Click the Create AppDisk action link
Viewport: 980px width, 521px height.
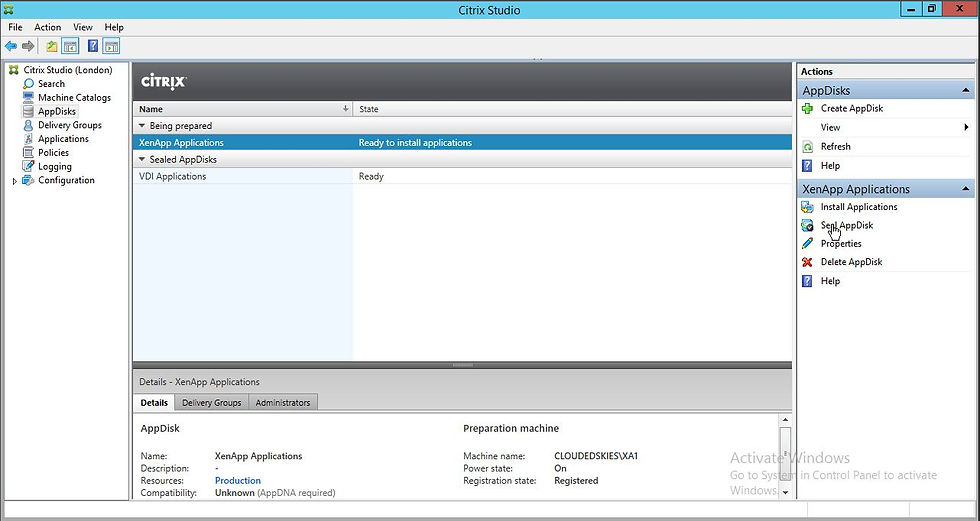(x=852, y=108)
